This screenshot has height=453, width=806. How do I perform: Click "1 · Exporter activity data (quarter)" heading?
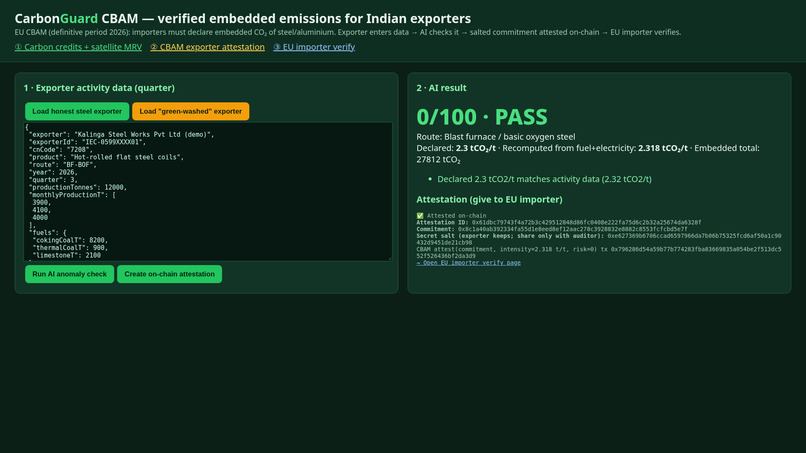(99, 88)
